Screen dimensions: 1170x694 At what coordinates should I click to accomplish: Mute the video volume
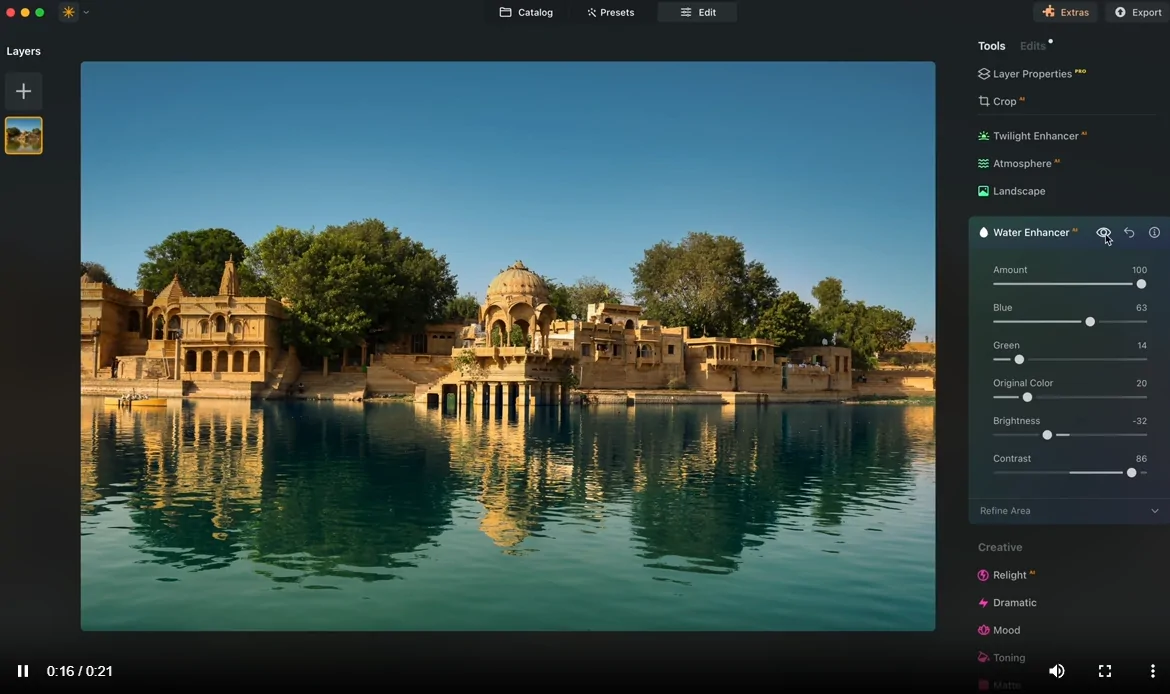[x=1056, y=671]
